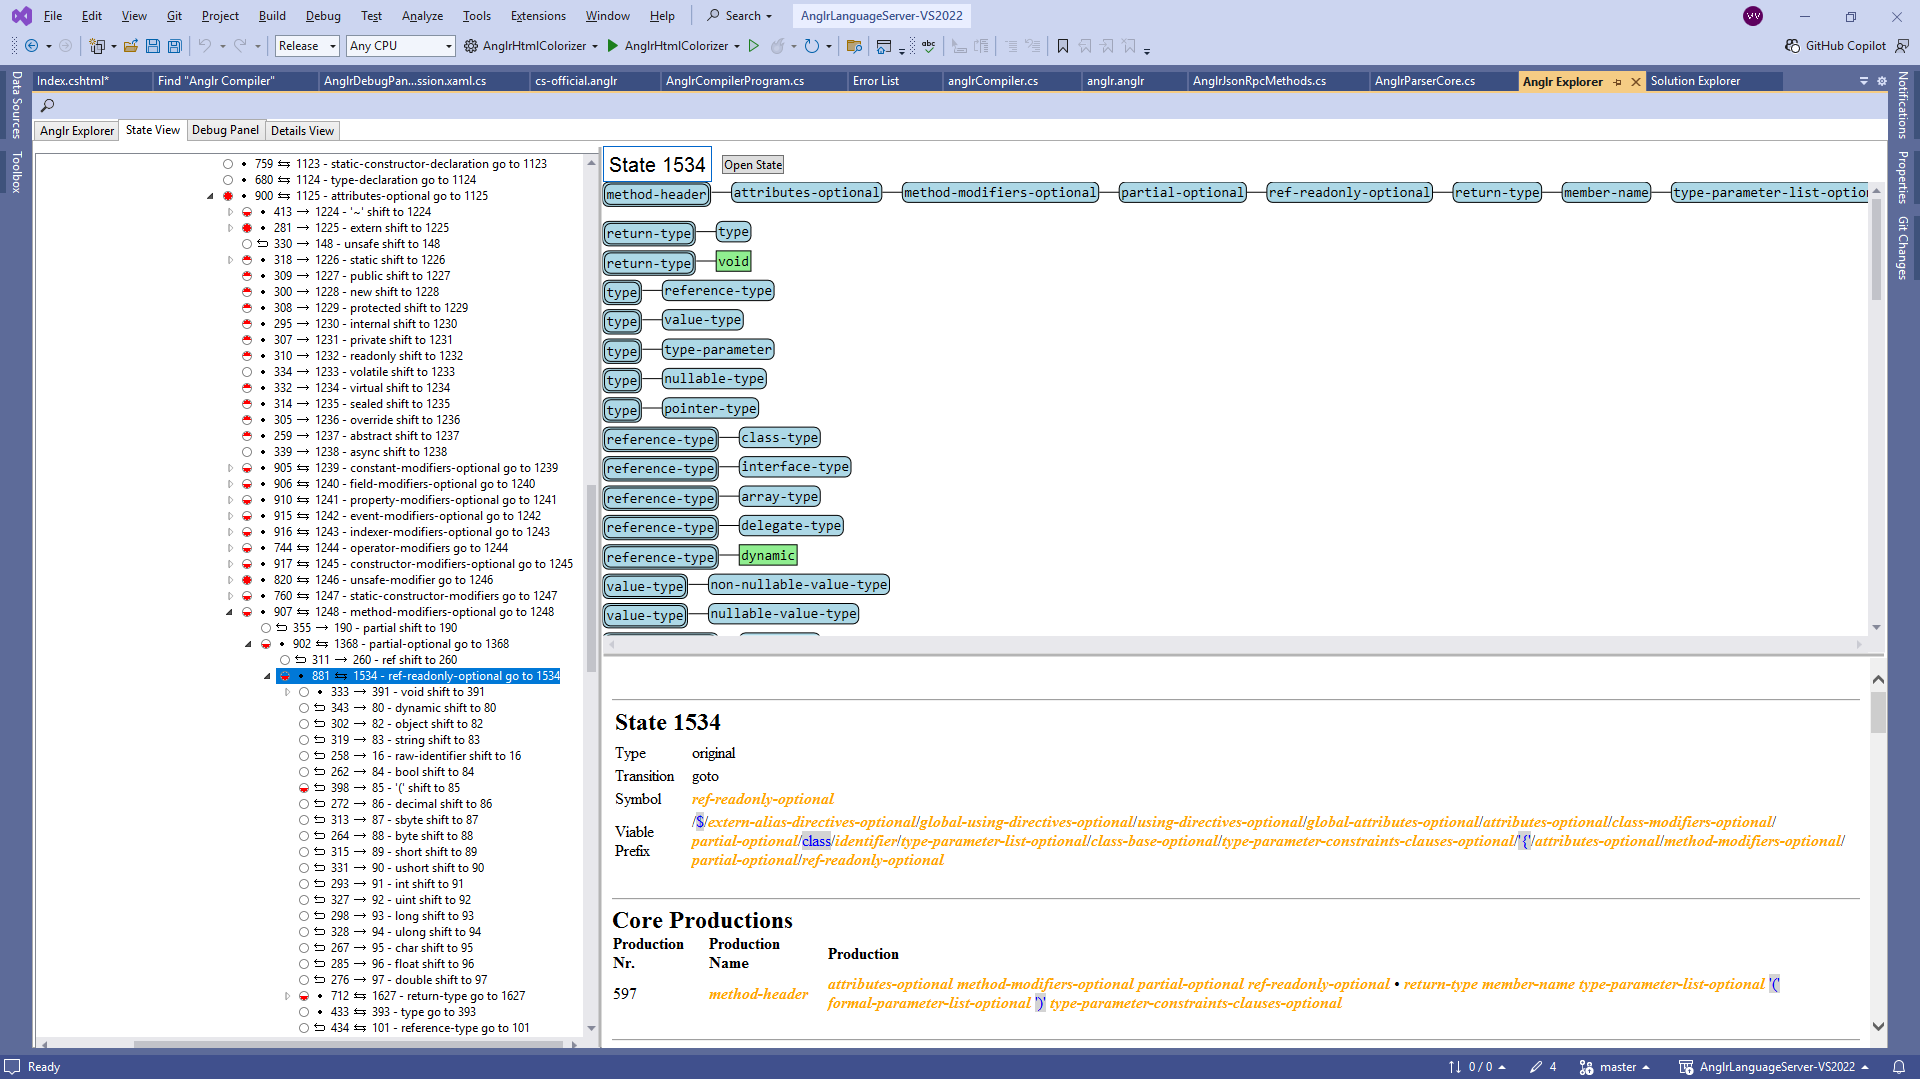This screenshot has height=1080, width=1920.
Task: Click the New Project toolbar icon
Action: (97, 46)
